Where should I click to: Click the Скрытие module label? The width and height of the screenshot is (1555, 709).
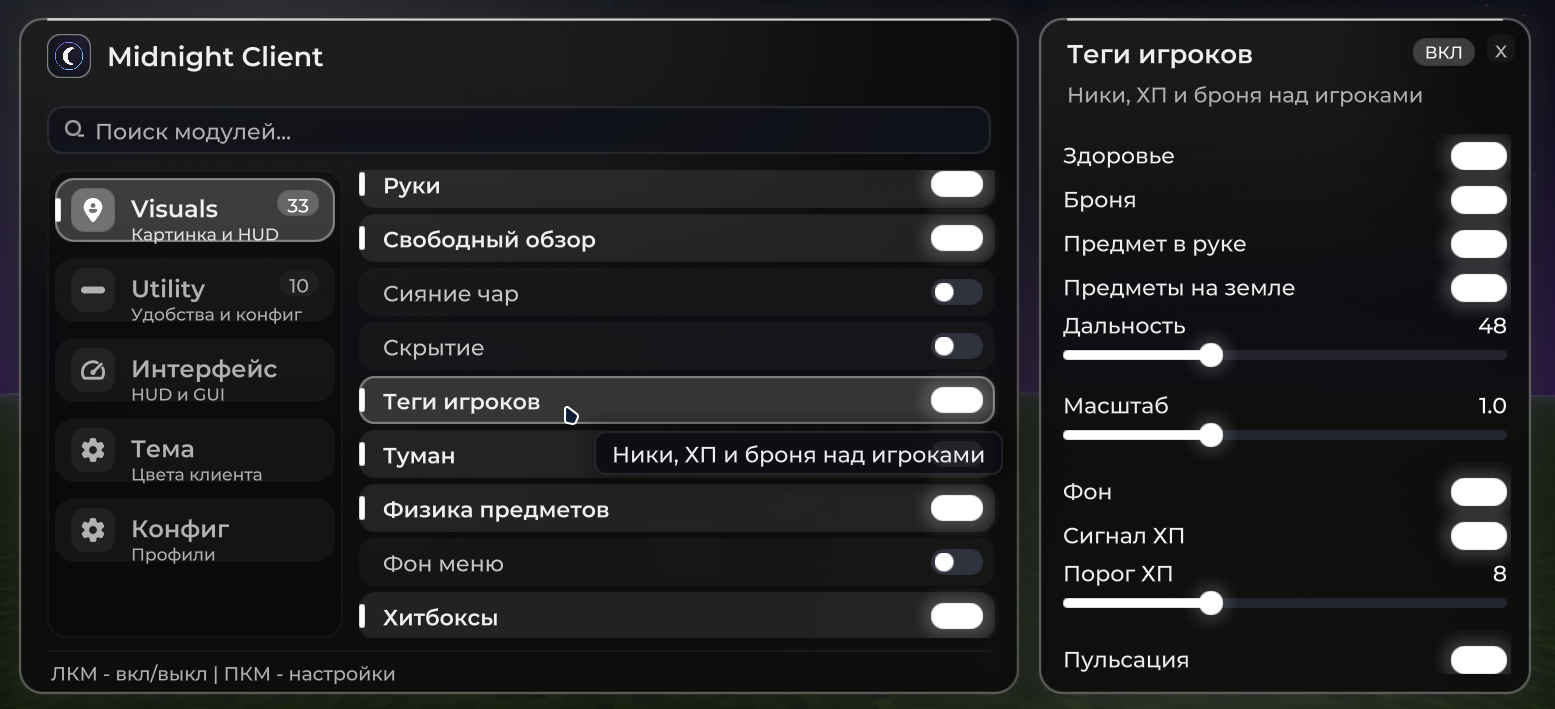coord(433,348)
